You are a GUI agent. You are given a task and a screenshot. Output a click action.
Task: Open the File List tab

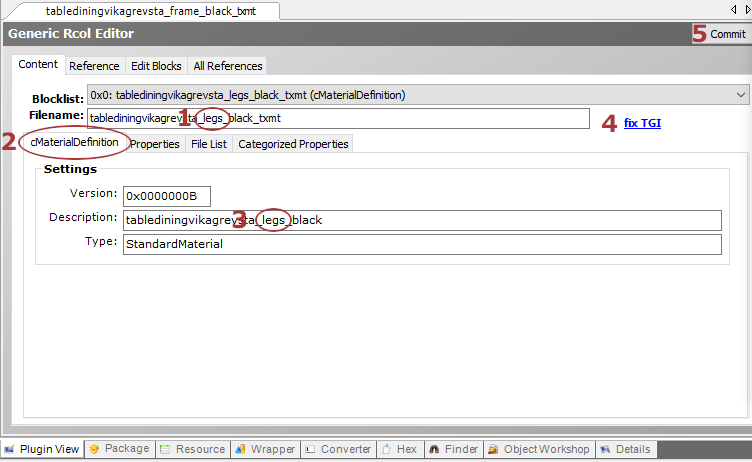coord(209,144)
